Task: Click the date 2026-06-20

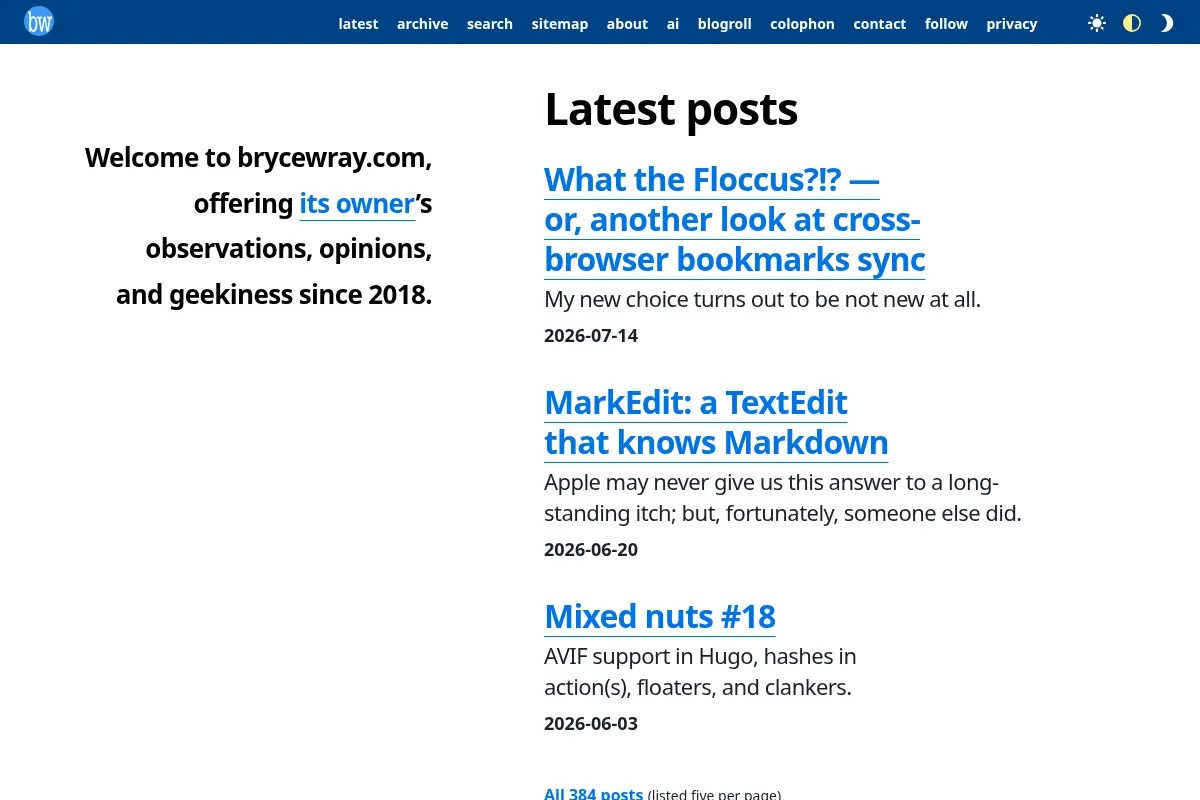Action: pos(591,550)
